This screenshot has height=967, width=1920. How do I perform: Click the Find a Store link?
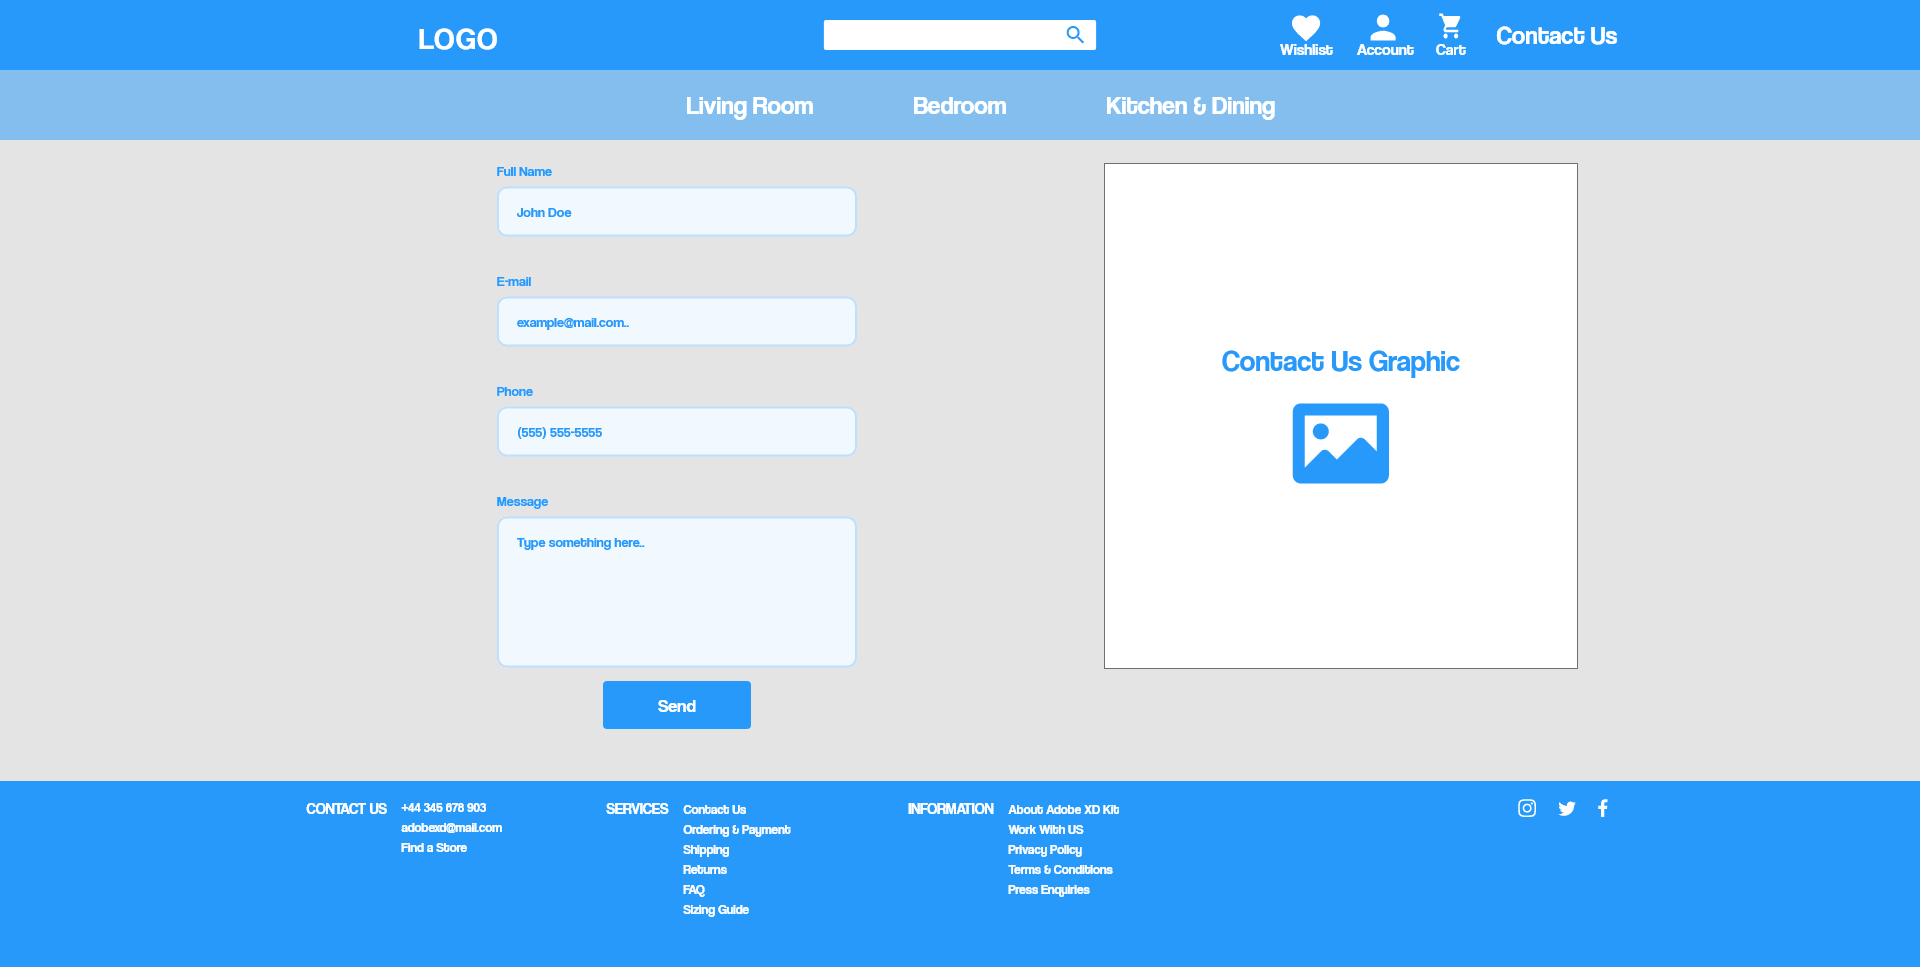433,847
